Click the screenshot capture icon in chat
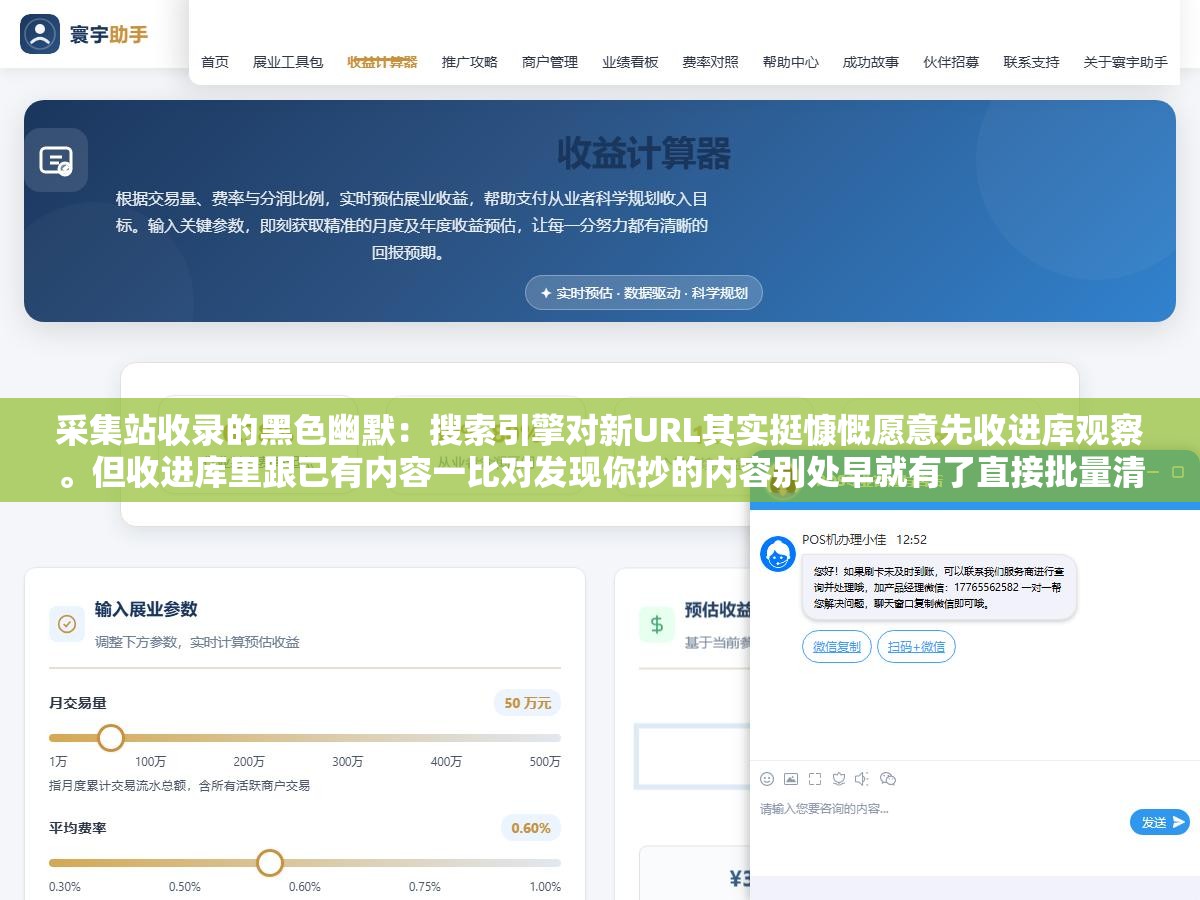The width and height of the screenshot is (1200, 900). click(x=815, y=779)
